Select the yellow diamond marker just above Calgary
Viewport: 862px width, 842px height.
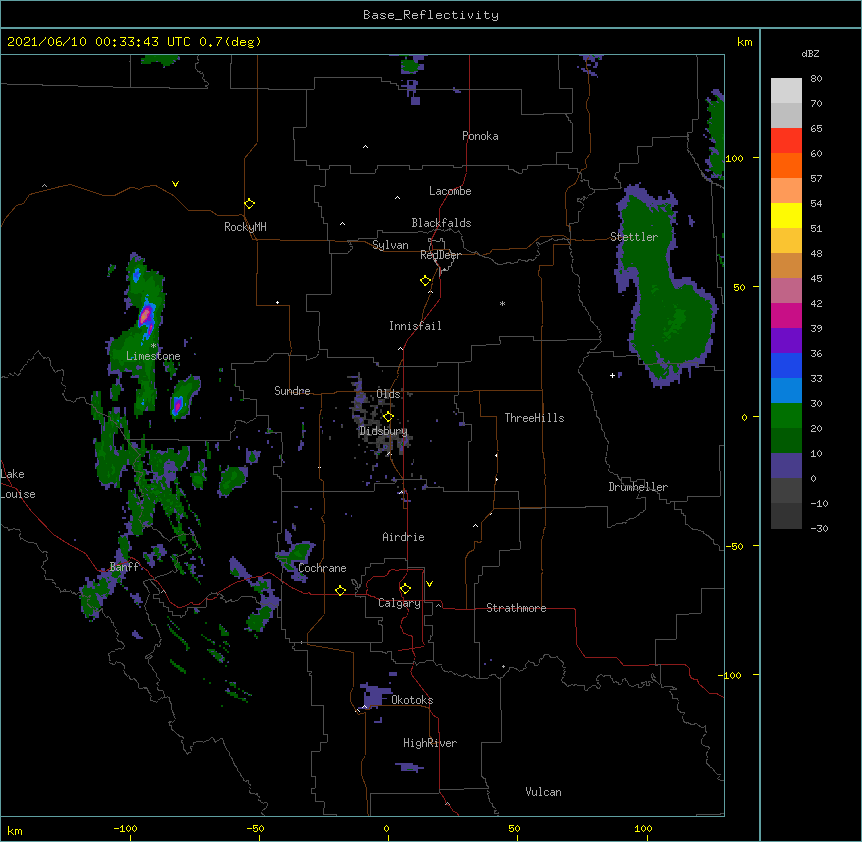[405, 589]
